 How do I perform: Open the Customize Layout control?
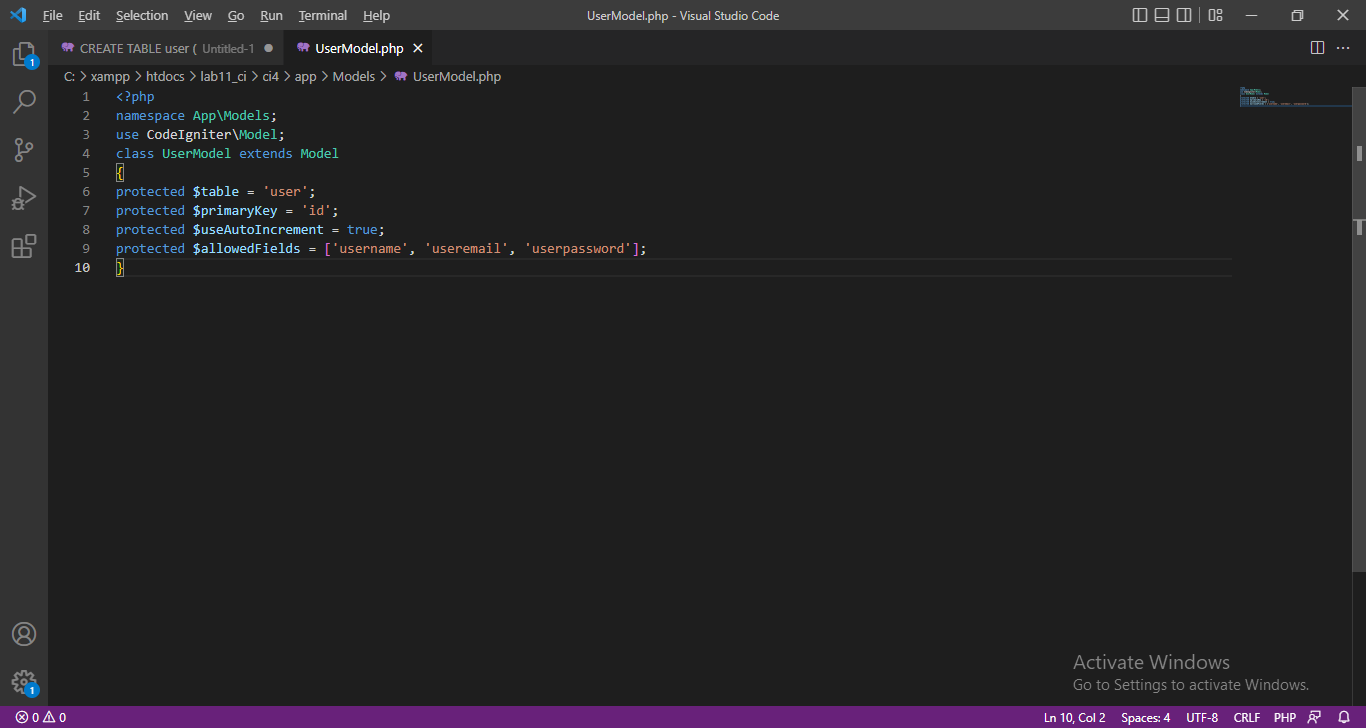(1215, 15)
